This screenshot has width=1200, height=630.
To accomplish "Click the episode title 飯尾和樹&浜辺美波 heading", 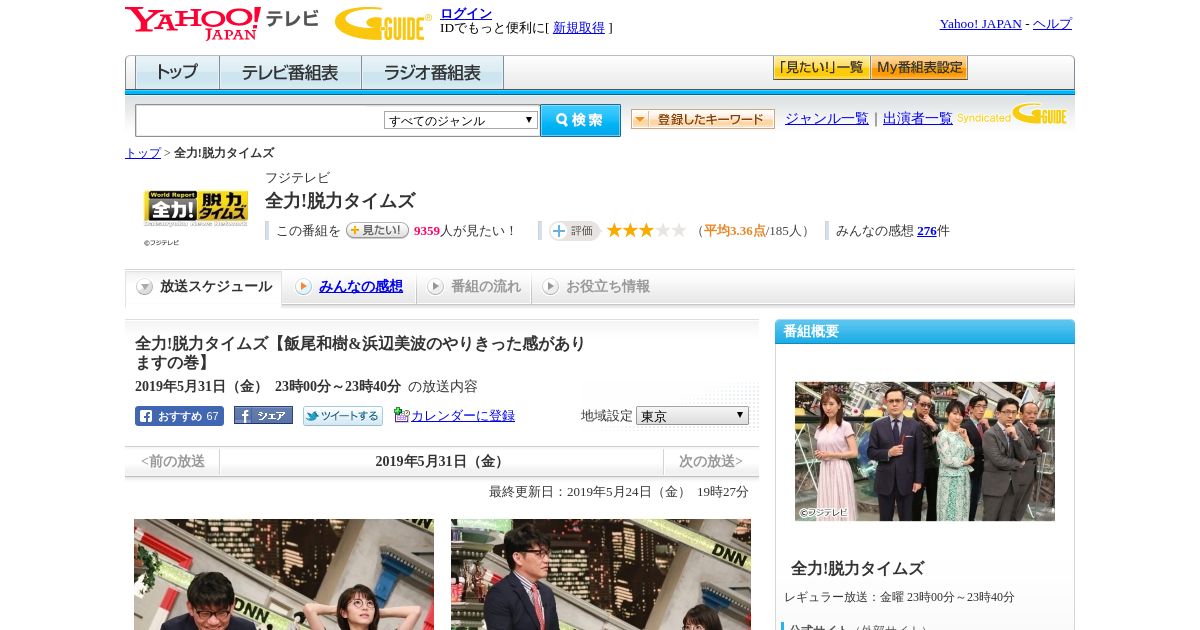I will coord(360,353).
